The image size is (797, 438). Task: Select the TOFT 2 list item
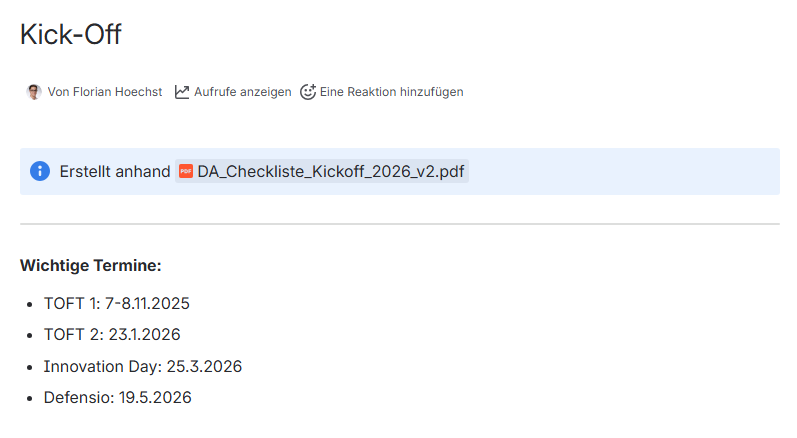(x=111, y=335)
